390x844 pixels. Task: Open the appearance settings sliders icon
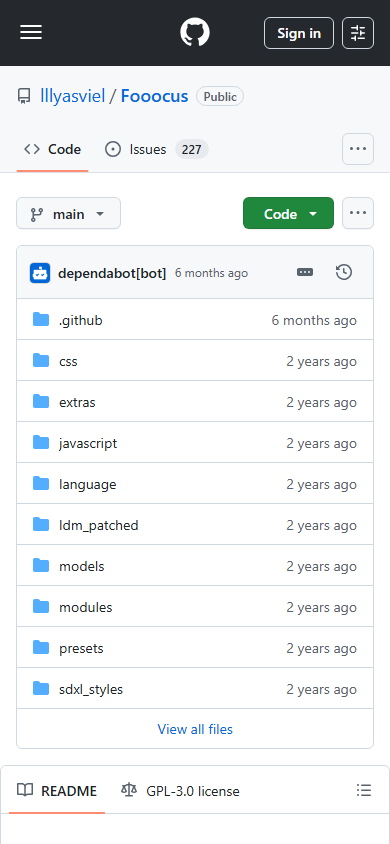(358, 33)
